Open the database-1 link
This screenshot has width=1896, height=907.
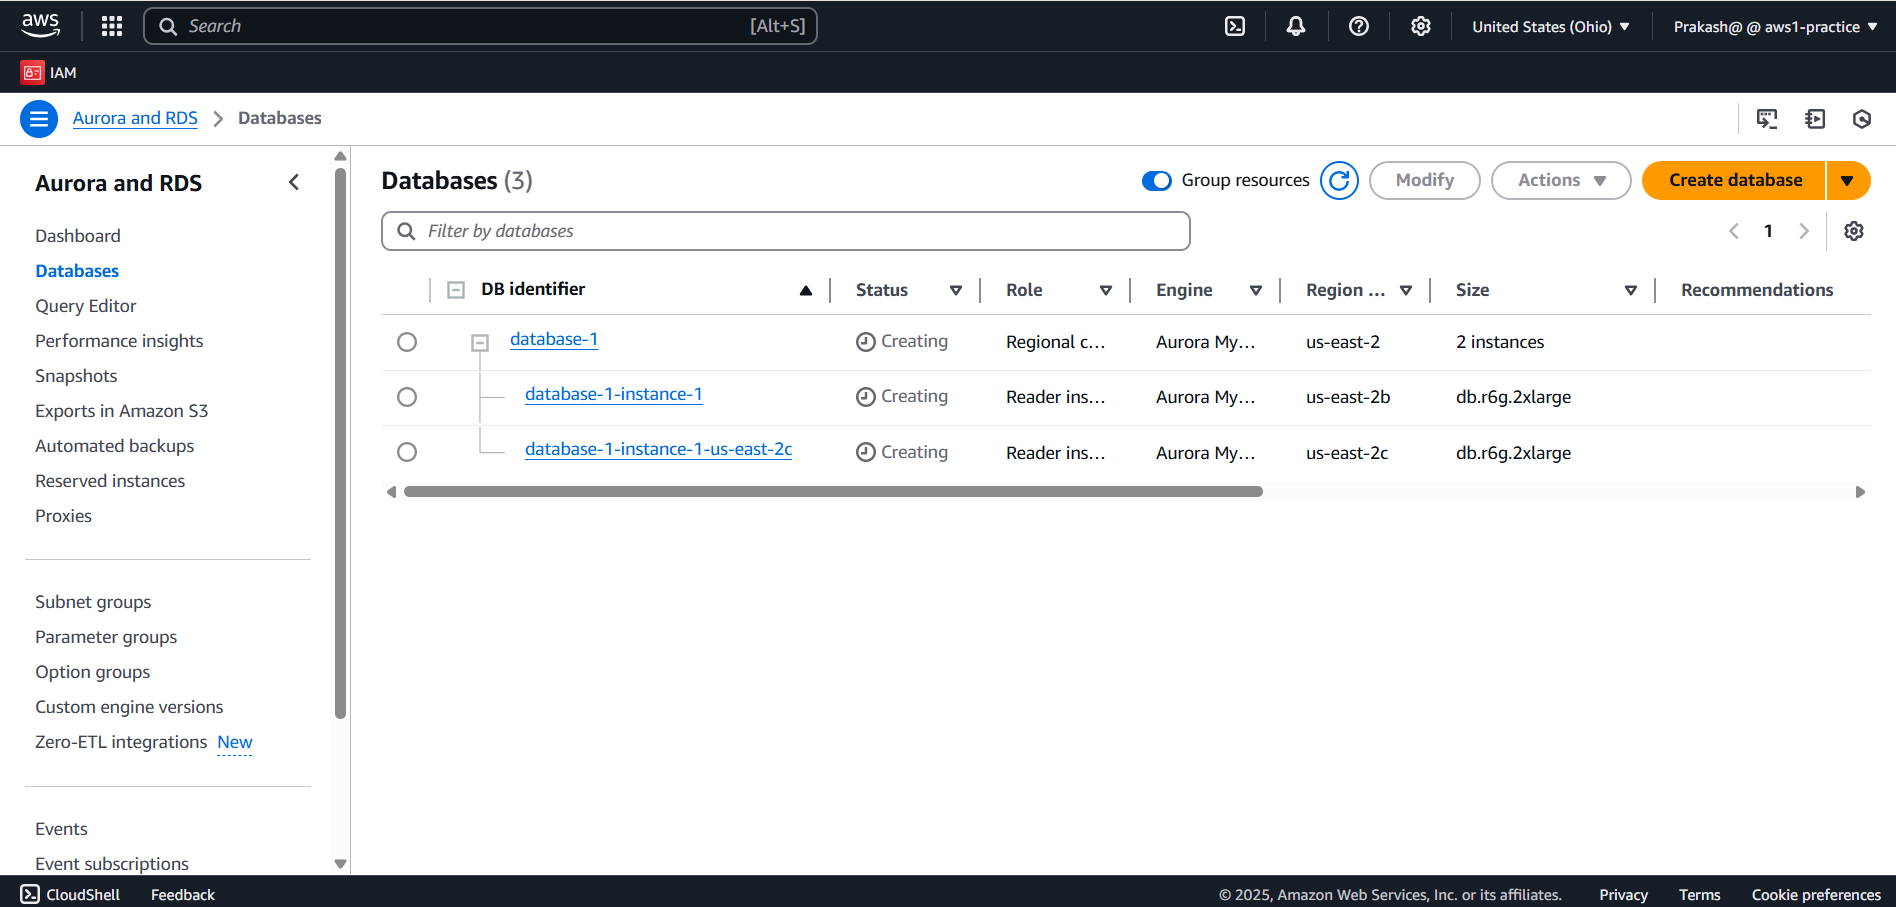(554, 339)
